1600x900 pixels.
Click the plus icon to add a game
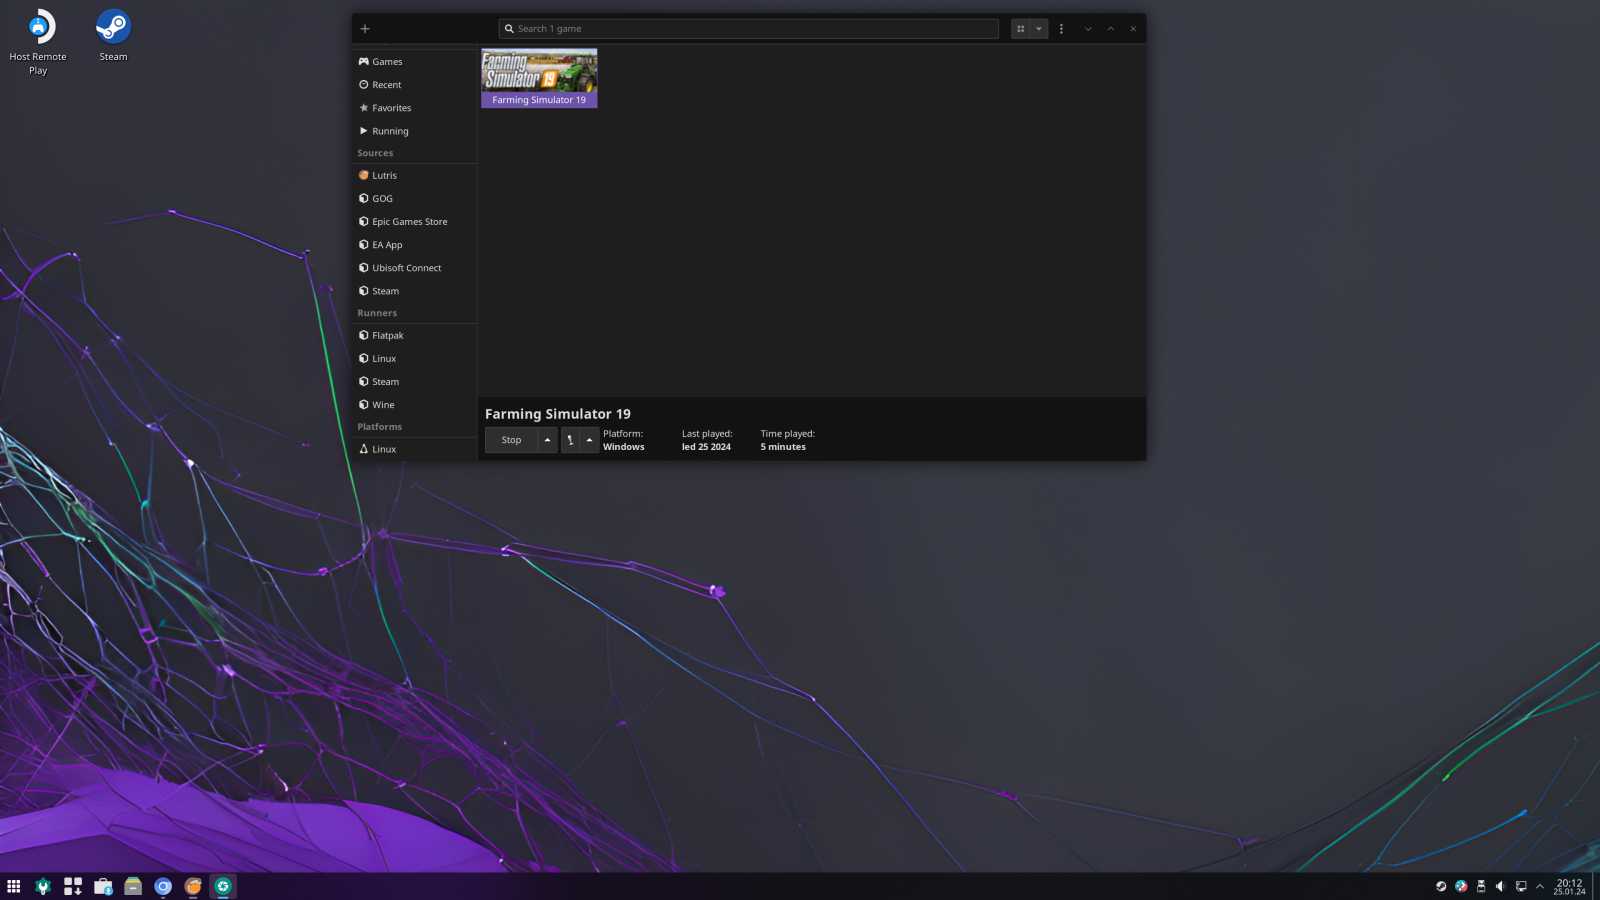pyautogui.click(x=365, y=29)
